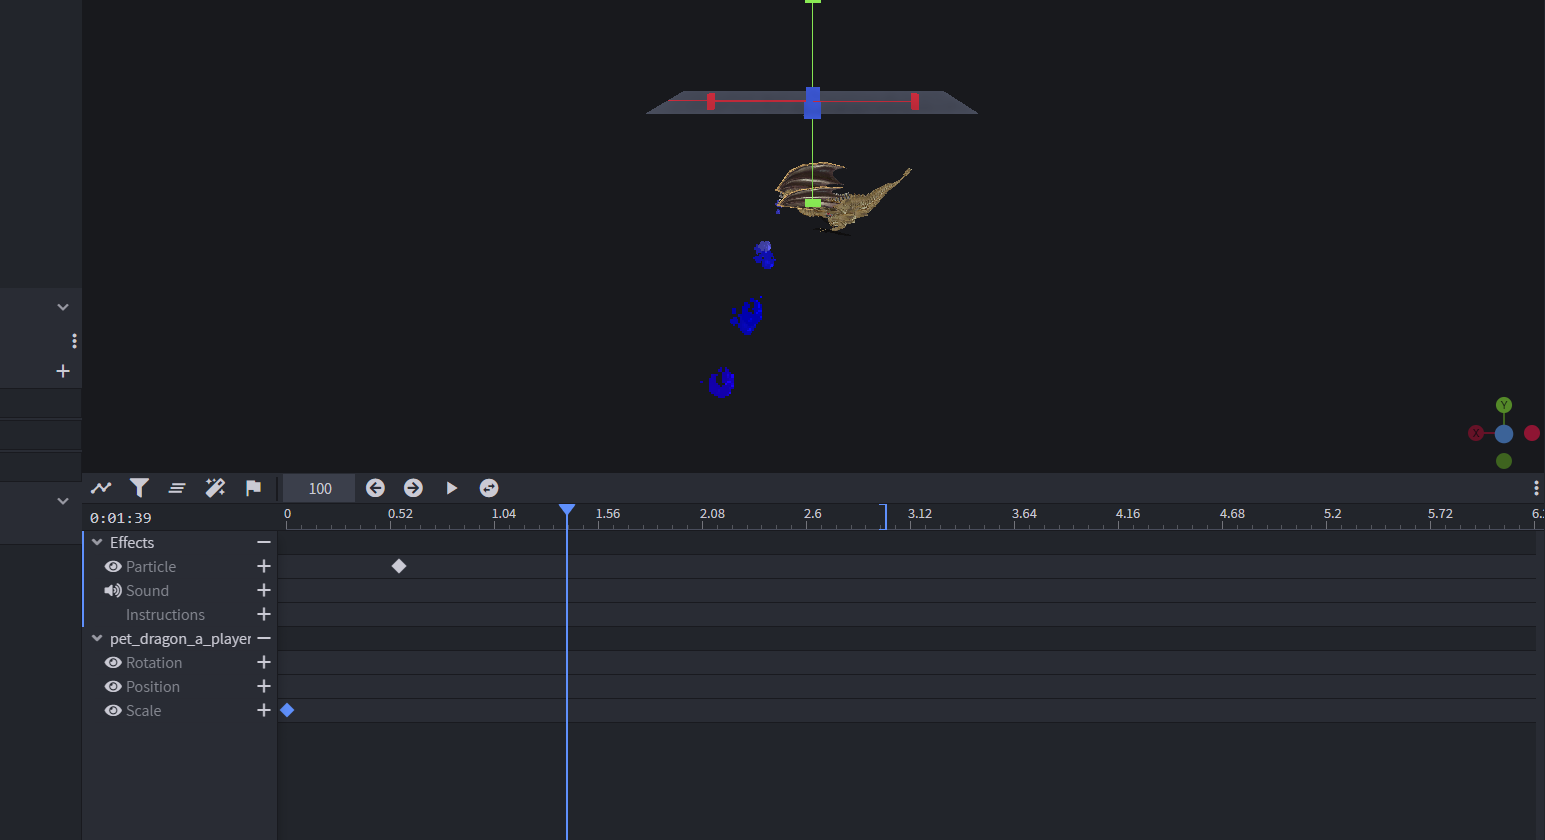Remove pet_dragon_a_player animator from timeline
The image size is (1545, 840).
click(x=264, y=638)
